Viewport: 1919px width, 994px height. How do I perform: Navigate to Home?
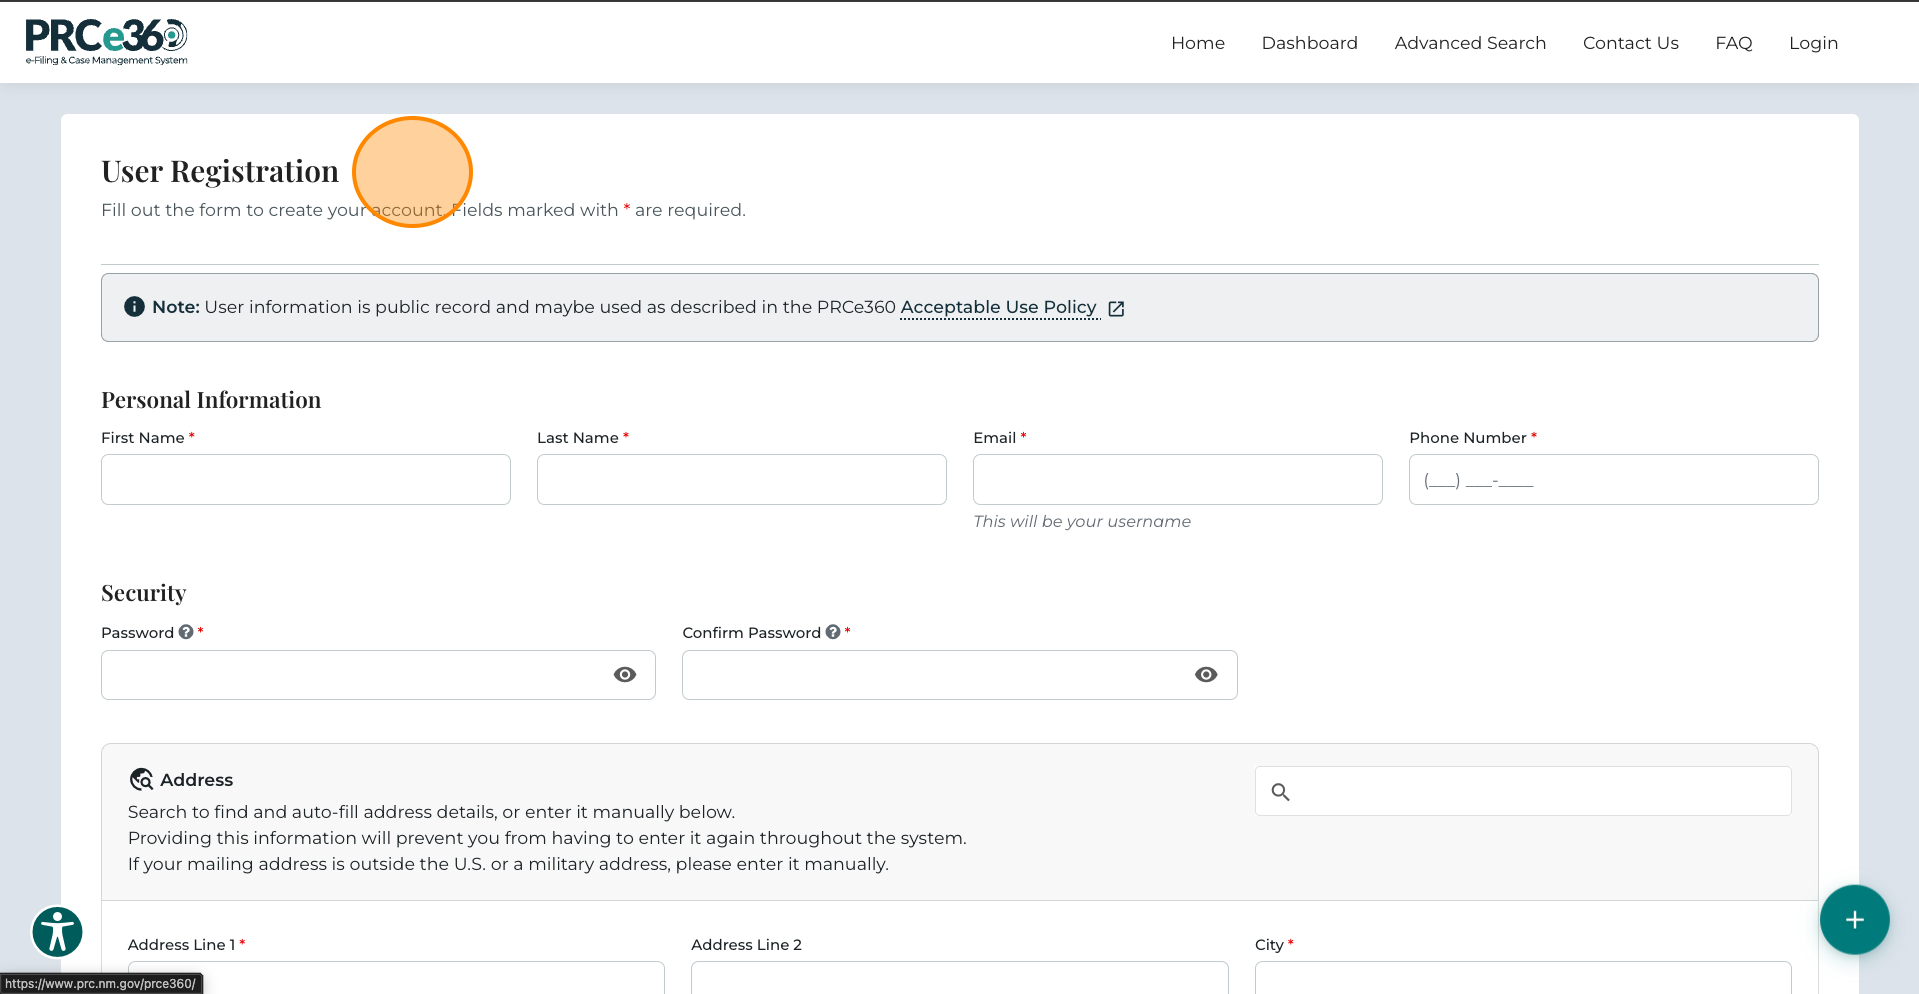pyautogui.click(x=1197, y=42)
